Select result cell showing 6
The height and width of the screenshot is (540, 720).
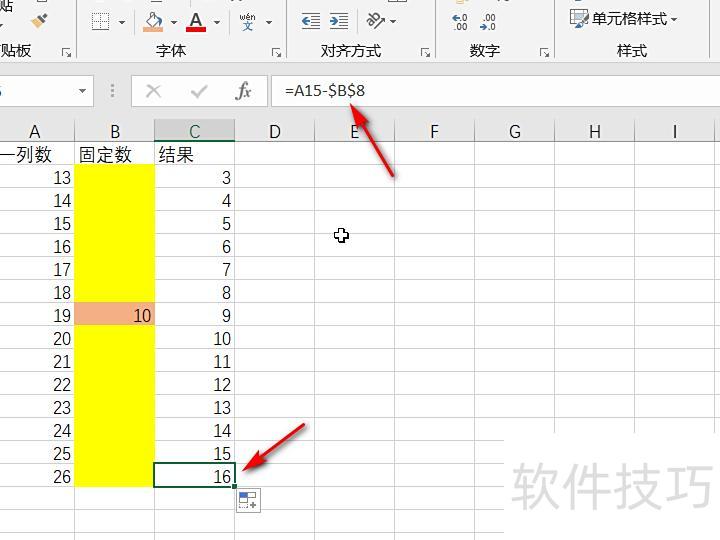194,246
